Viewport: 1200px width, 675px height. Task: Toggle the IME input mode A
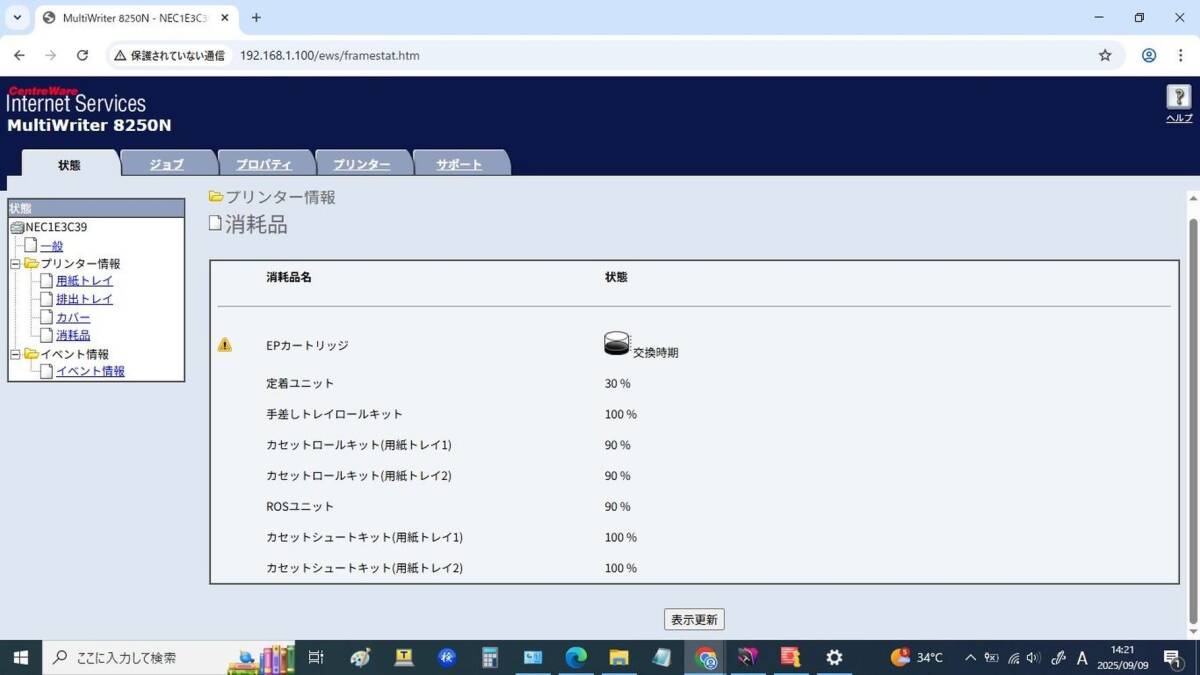coord(1082,657)
